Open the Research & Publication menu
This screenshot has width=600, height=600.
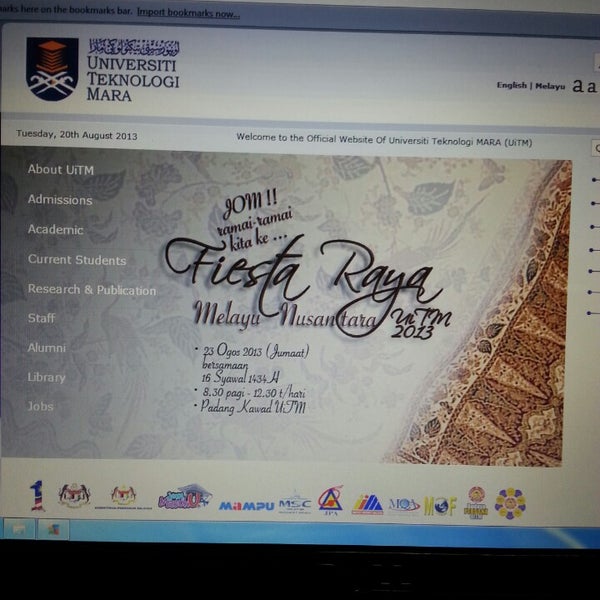92,290
